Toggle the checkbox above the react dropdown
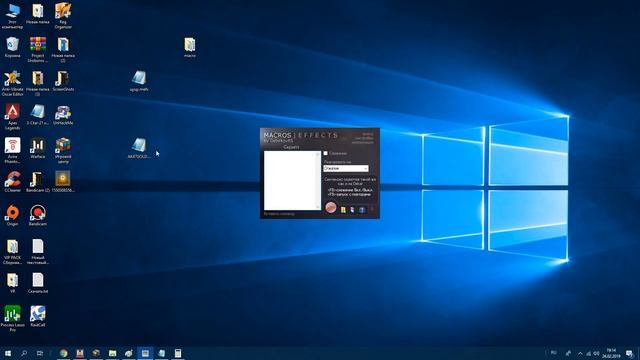The image size is (640, 360). click(326, 153)
